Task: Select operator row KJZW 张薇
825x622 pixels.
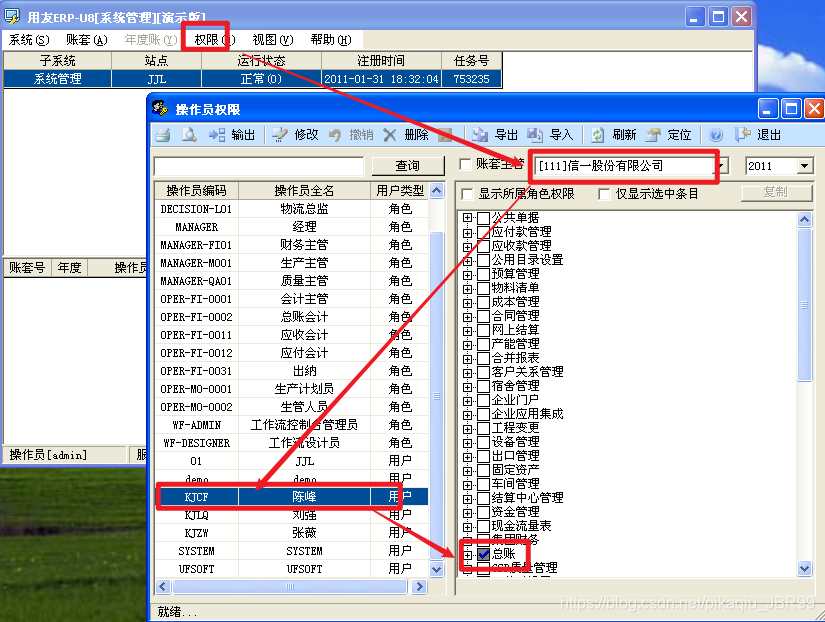Action: [291, 533]
